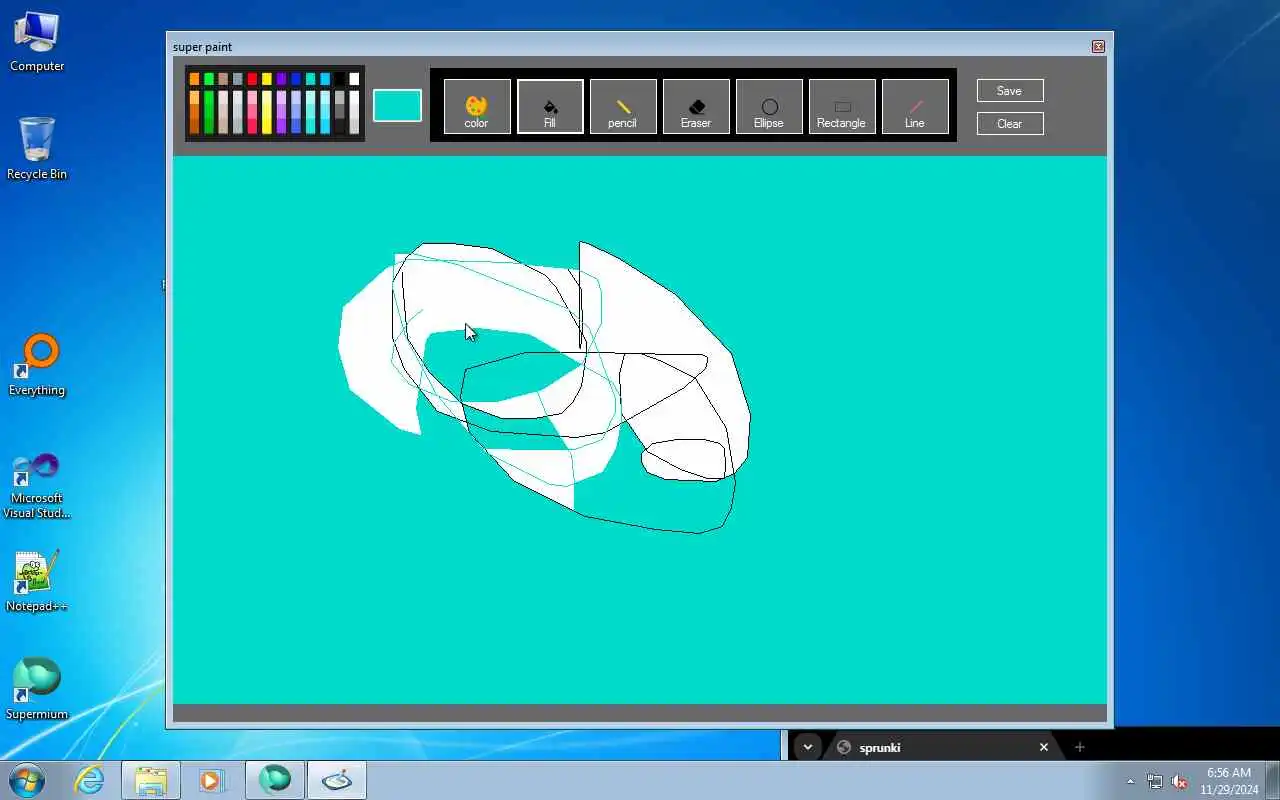Choose the Eraser tool
The image size is (1280, 800).
point(696,106)
